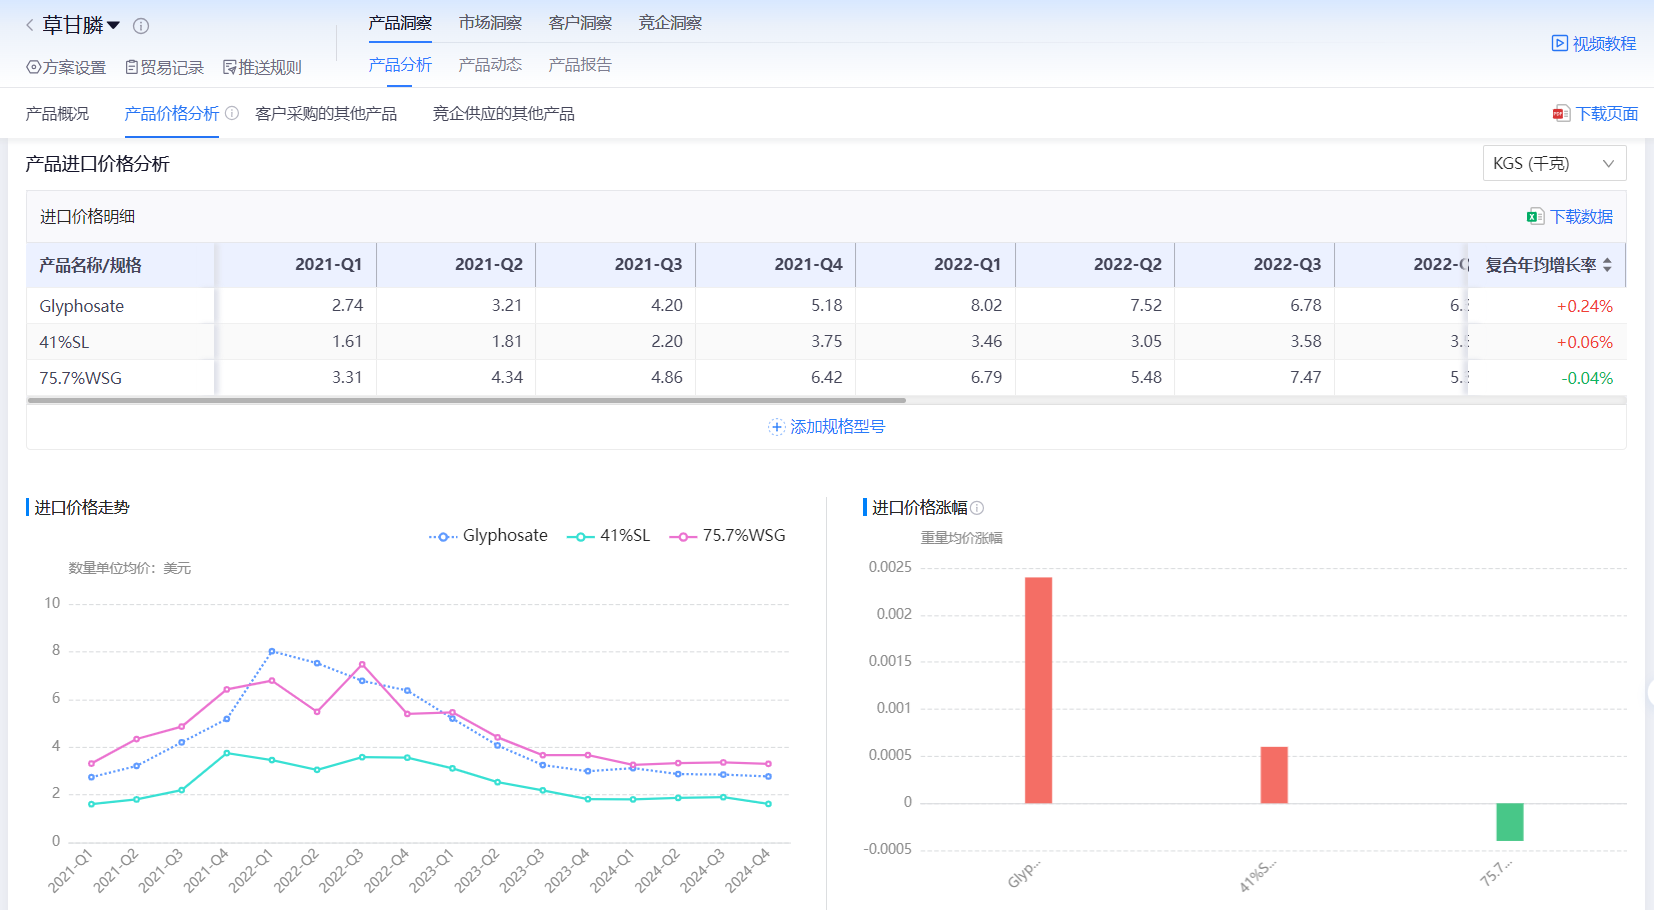Click the 2021-Q1 column header

click(x=296, y=265)
